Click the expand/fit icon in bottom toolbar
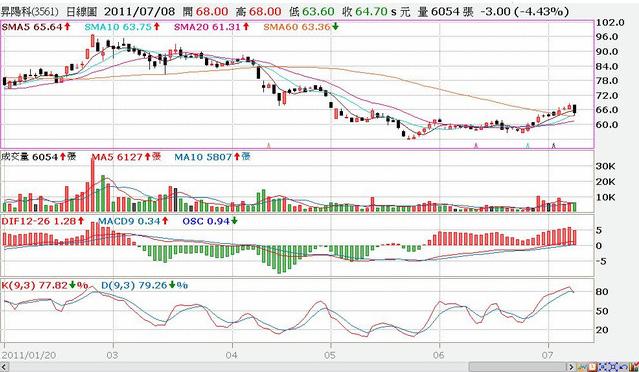 [x=613, y=367]
